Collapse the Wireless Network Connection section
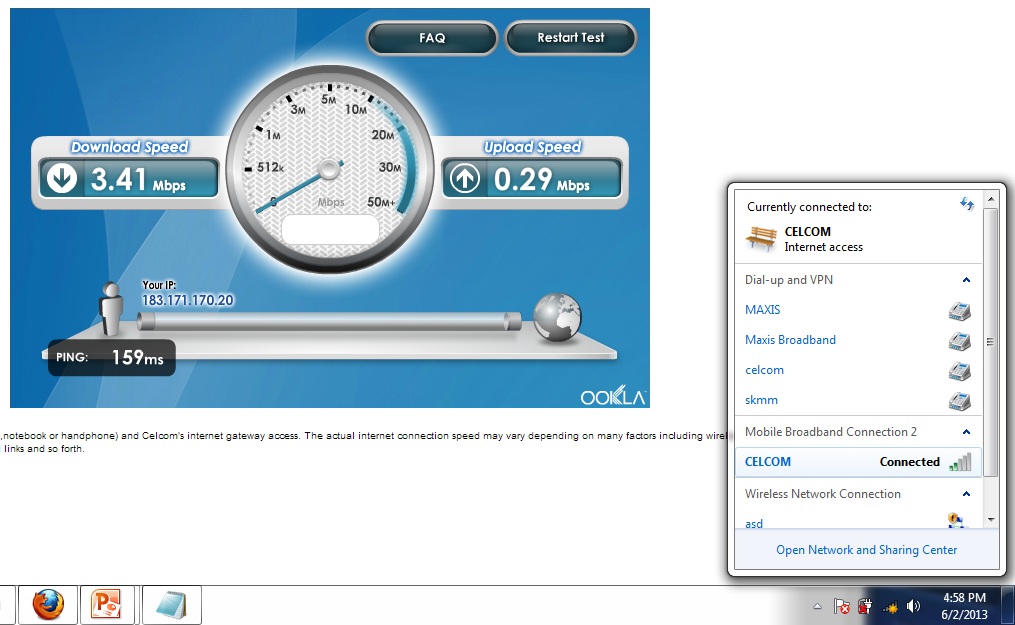The width and height of the screenshot is (1015, 625). point(966,494)
